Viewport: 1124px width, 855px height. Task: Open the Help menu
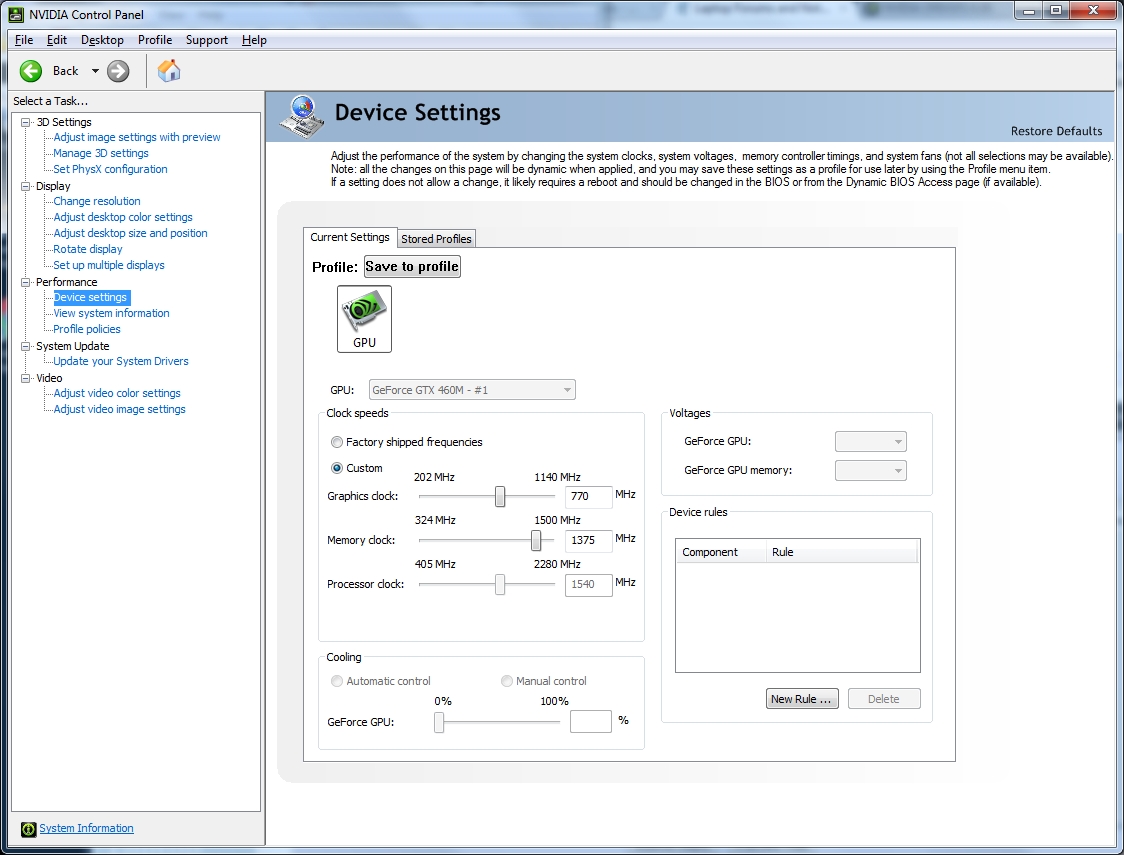254,40
